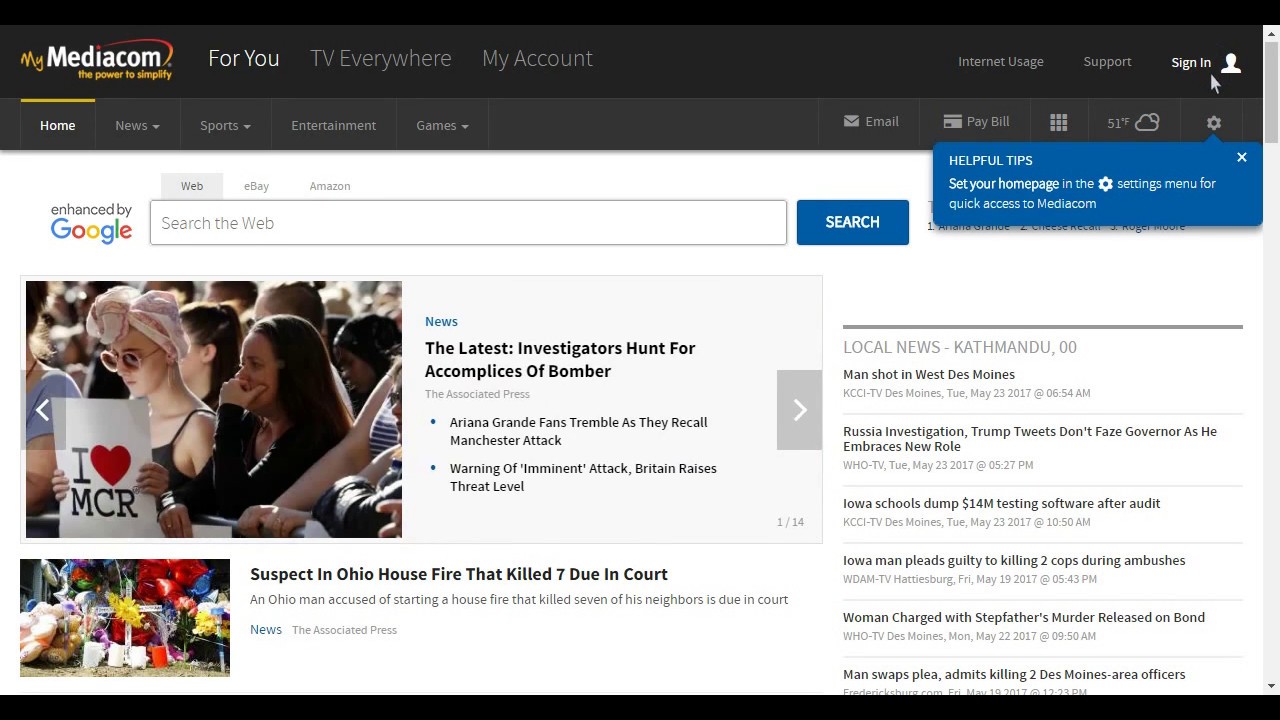Open headline Investigators Hunt For Accomplices Of Bomber
1280x720 pixels.
[x=560, y=359]
